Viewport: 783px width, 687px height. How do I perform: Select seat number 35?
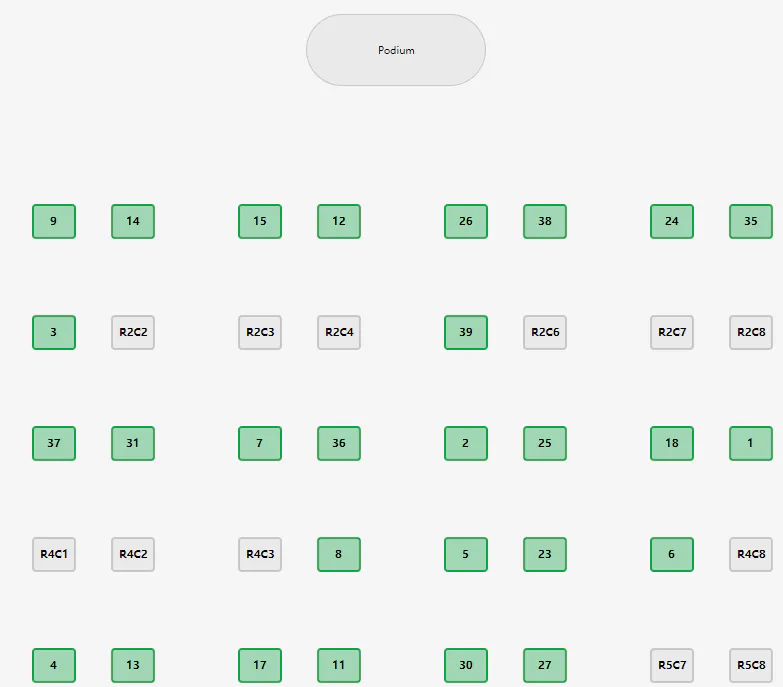(751, 221)
